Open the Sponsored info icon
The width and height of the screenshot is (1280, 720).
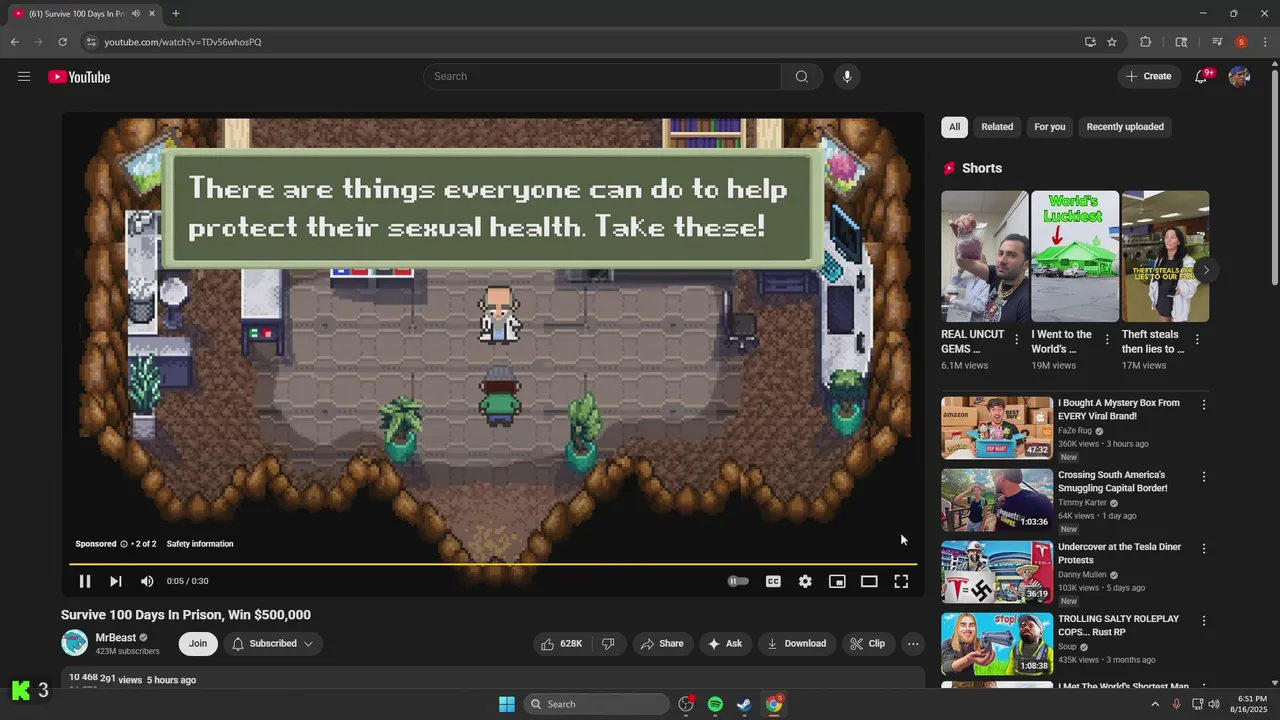(x=124, y=544)
